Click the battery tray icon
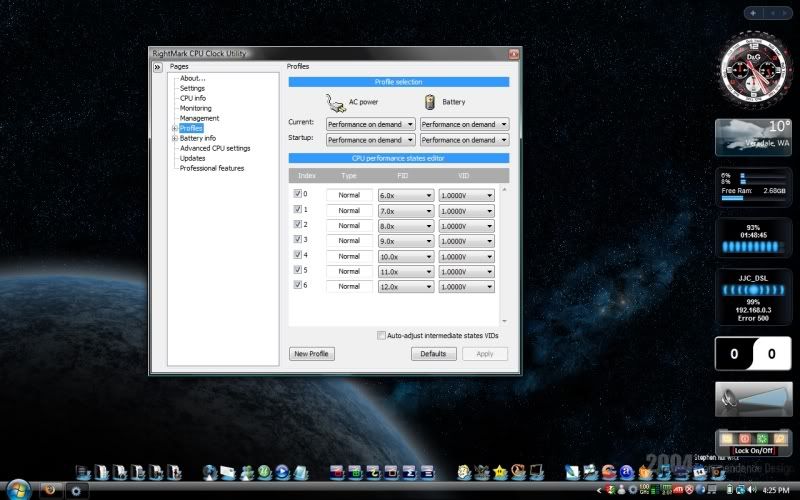This screenshot has height=500, width=800. [x=730, y=490]
